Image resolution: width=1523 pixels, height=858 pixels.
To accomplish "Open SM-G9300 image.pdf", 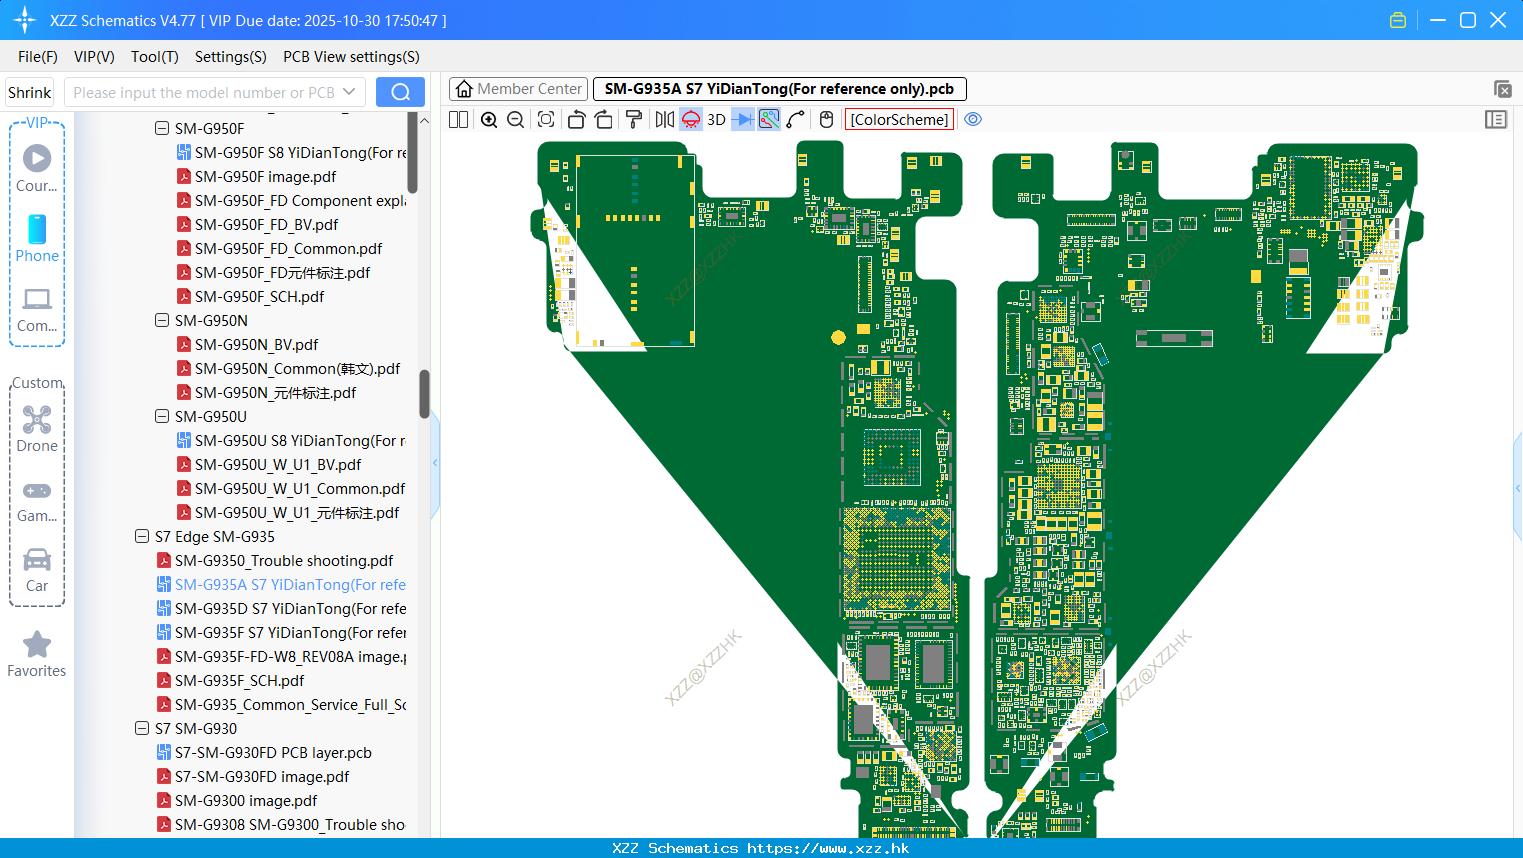I will (246, 800).
